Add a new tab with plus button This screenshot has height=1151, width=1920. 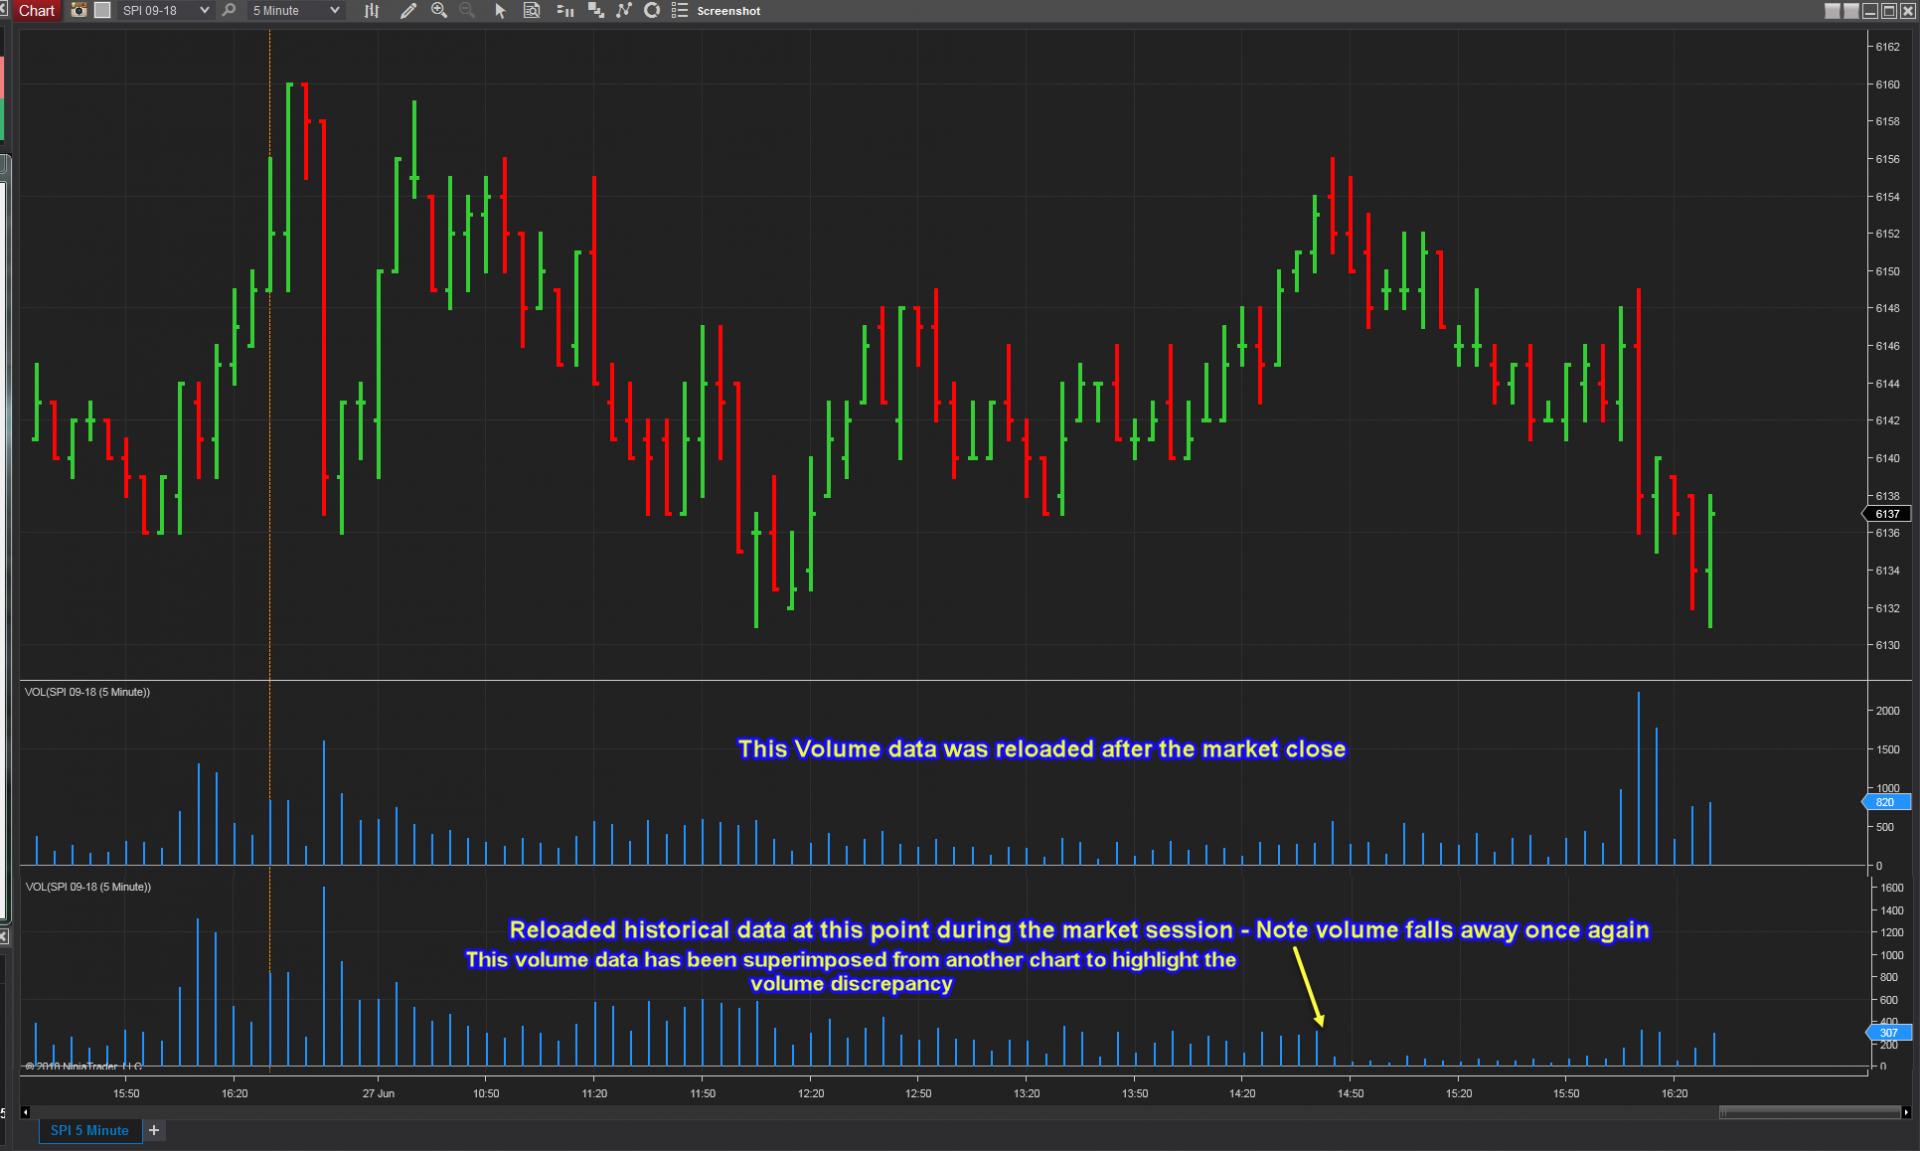point(154,1130)
